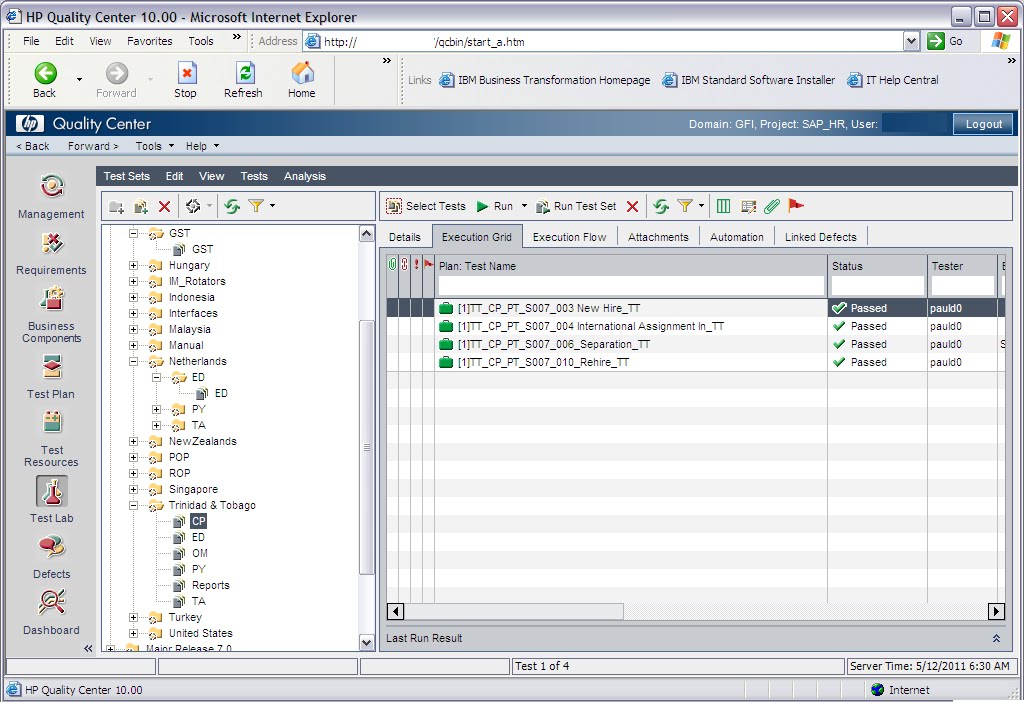
Task: Open the Dashboard module
Action: pyautogui.click(x=52, y=612)
